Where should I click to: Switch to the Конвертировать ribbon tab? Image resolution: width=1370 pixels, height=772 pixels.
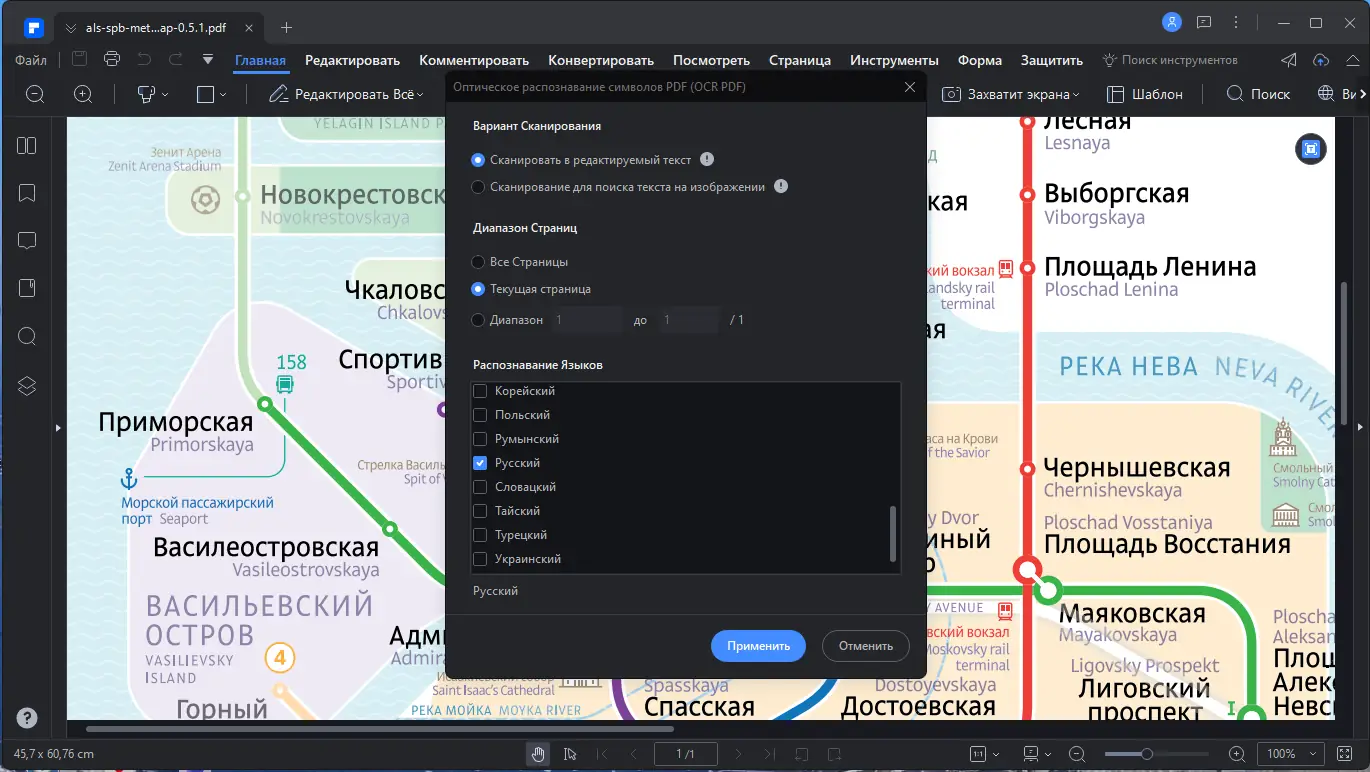tap(600, 60)
